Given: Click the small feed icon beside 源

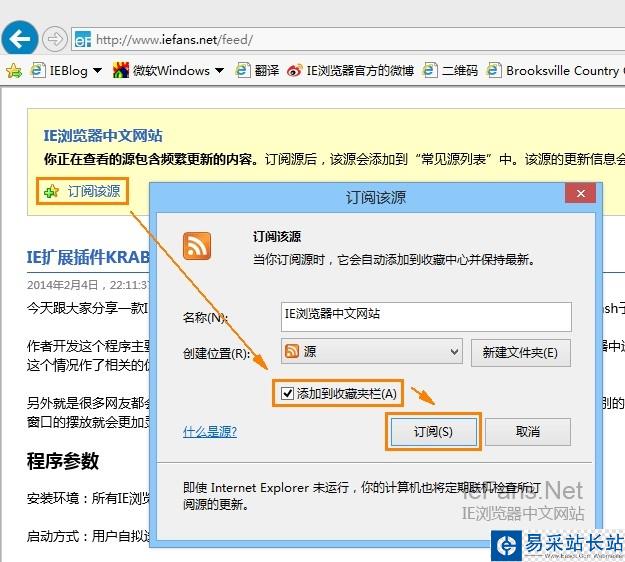Looking at the screenshot, I should pyautogui.click(x=292, y=351).
